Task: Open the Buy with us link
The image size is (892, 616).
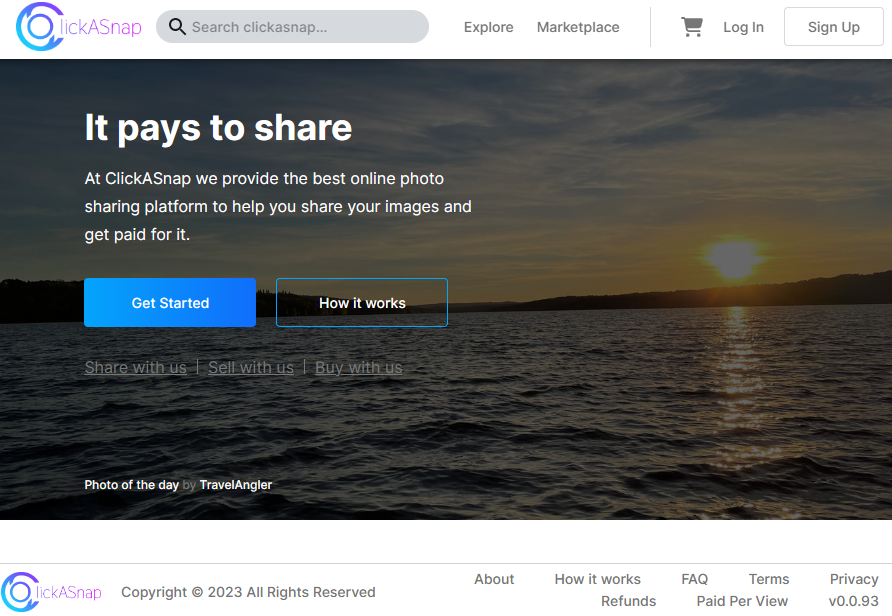Action: point(358,367)
